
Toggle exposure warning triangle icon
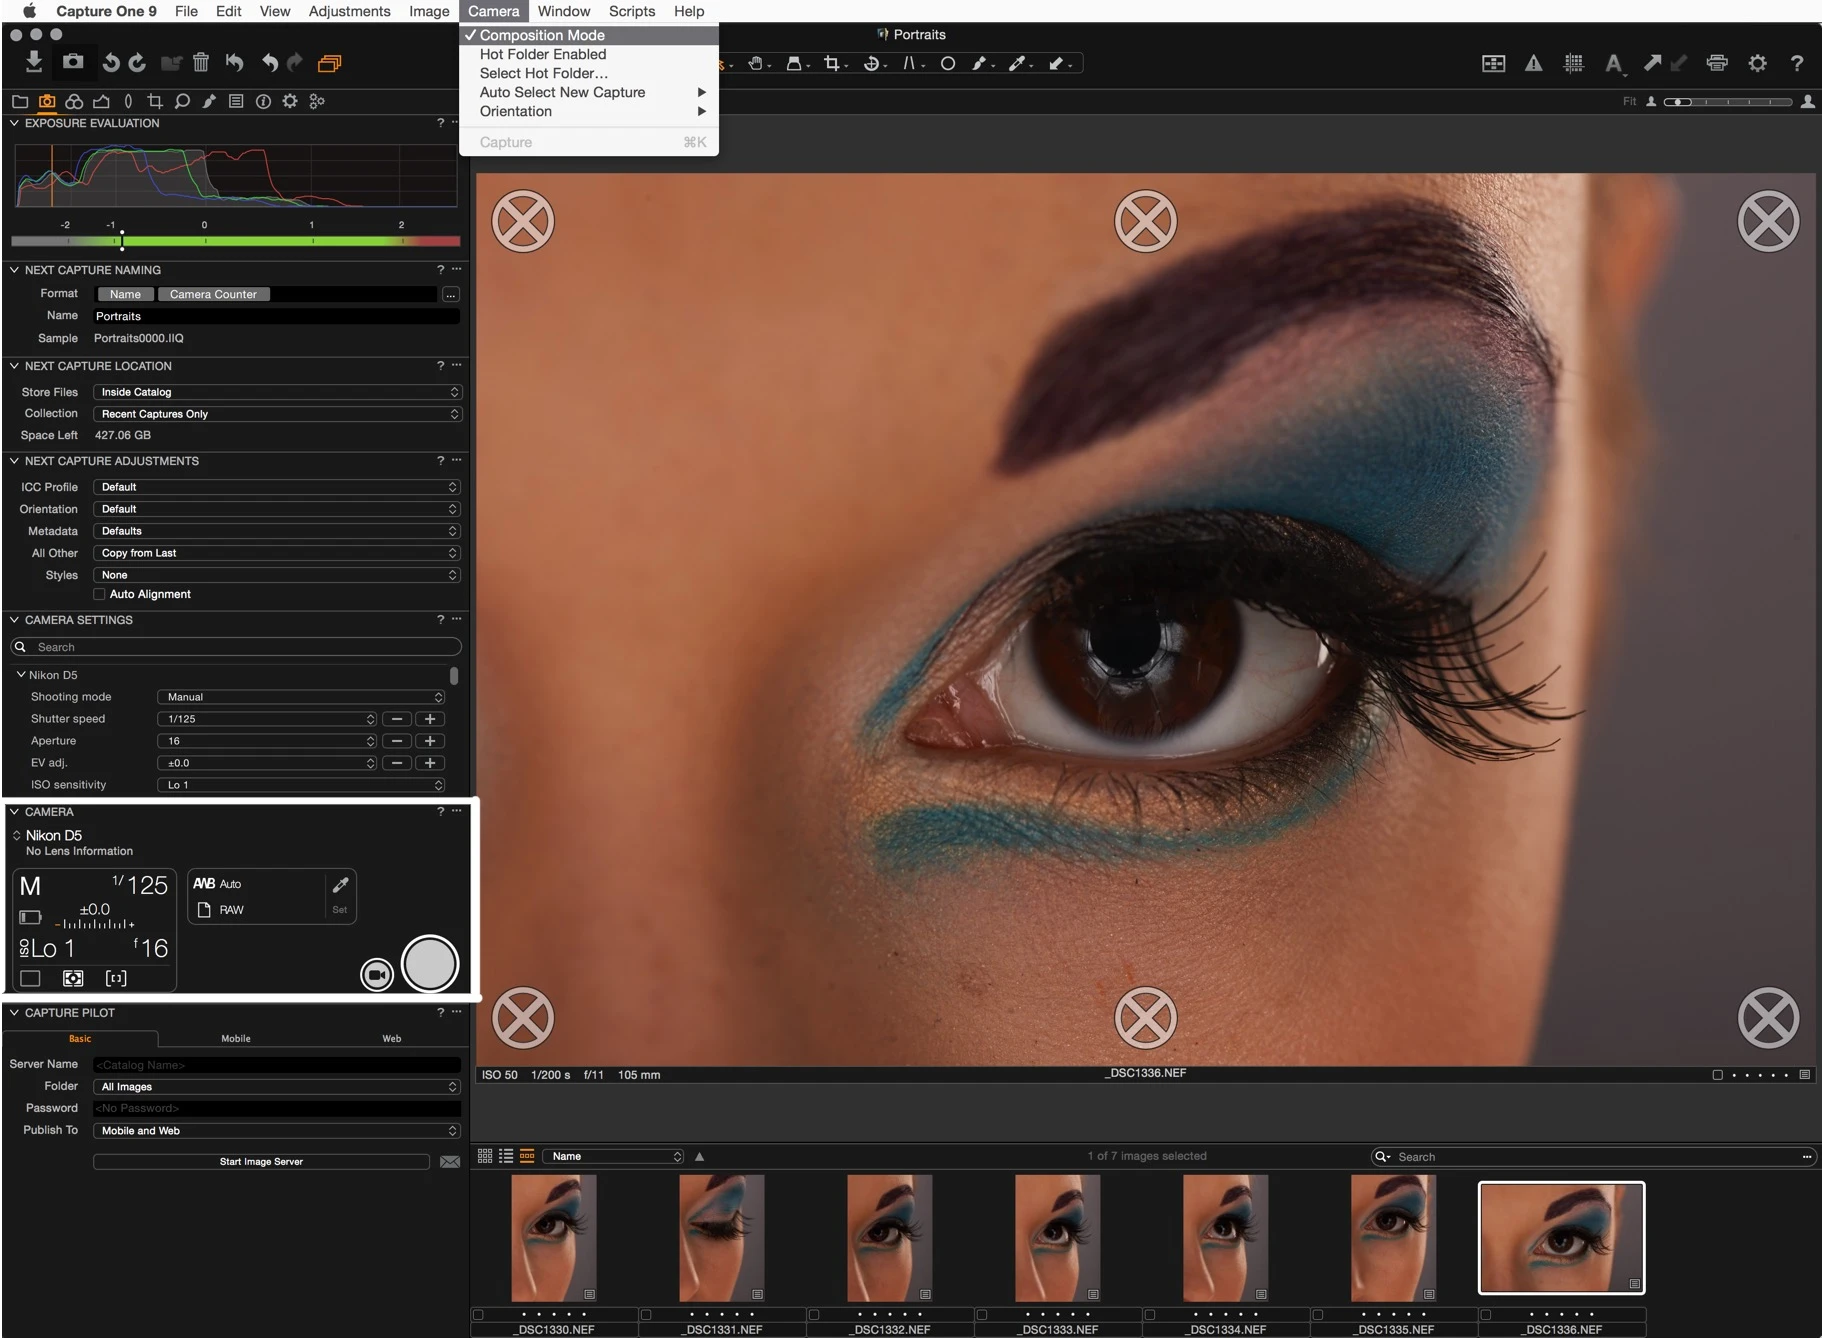coord(1533,63)
